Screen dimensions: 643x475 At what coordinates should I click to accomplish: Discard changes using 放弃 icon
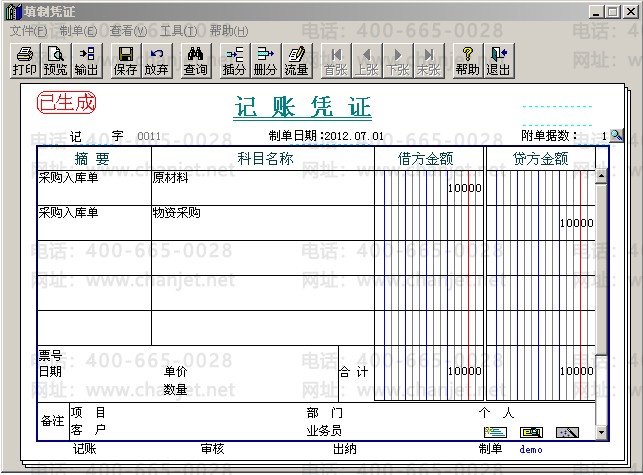click(157, 61)
